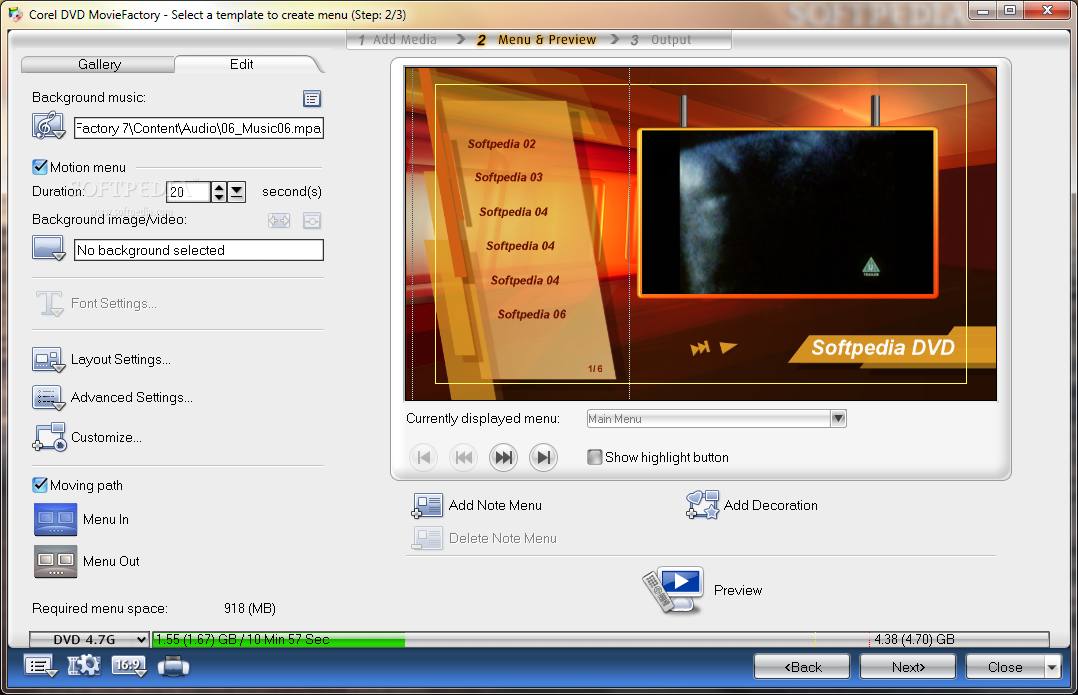Change the 16:9 aspect ratio setting
This screenshot has width=1078, height=695.
point(129,665)
